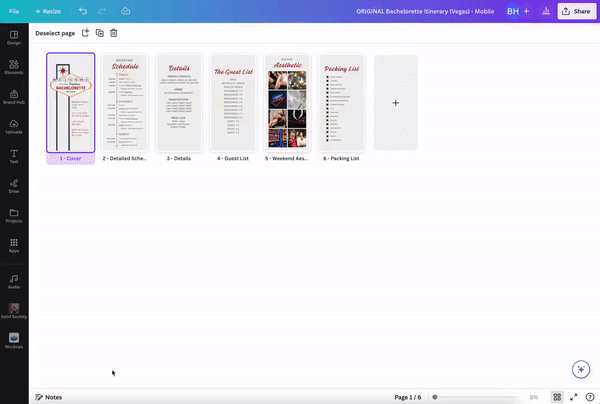Screen dimensions: 600x404
Task: Open the Brand Hub panel
Action: 14,94
